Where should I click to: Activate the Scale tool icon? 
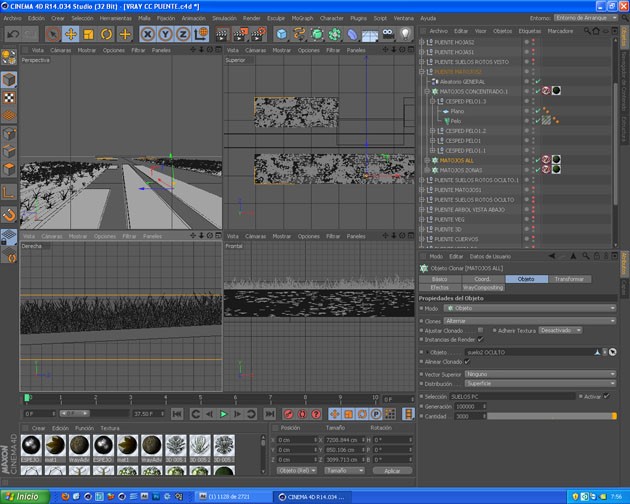pyautogui.click(x=88, y=34)
